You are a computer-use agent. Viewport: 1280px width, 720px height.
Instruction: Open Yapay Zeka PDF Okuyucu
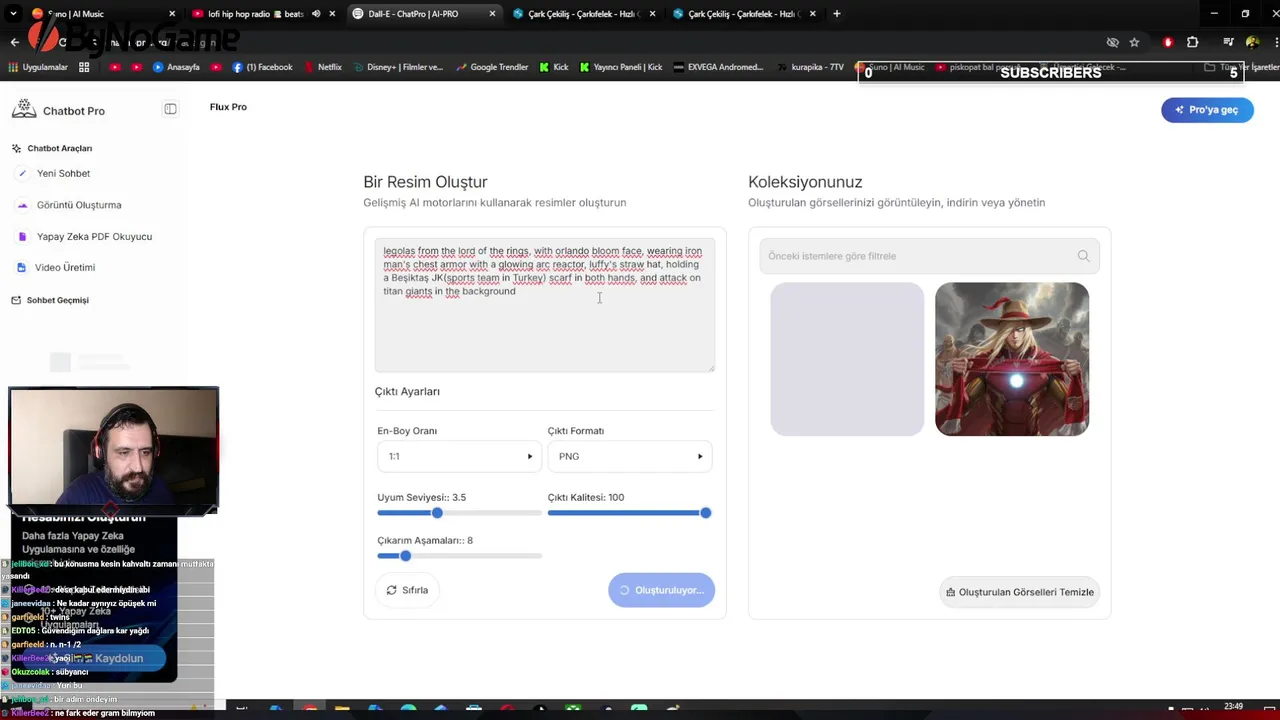click(x=94, y=237)
